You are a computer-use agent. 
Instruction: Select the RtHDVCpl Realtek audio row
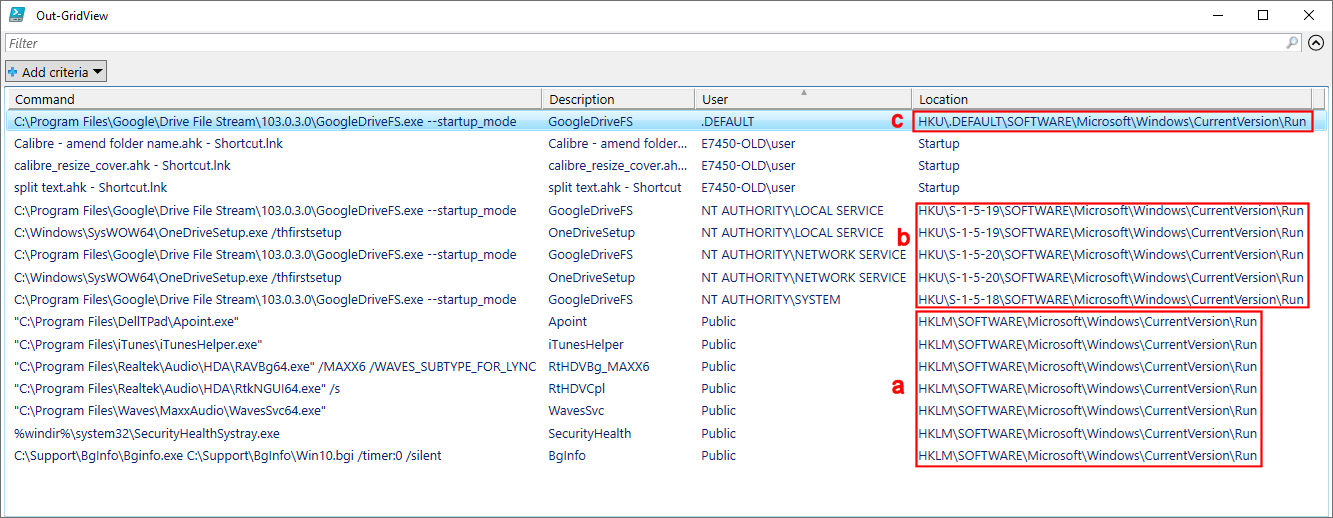(177, 388)
